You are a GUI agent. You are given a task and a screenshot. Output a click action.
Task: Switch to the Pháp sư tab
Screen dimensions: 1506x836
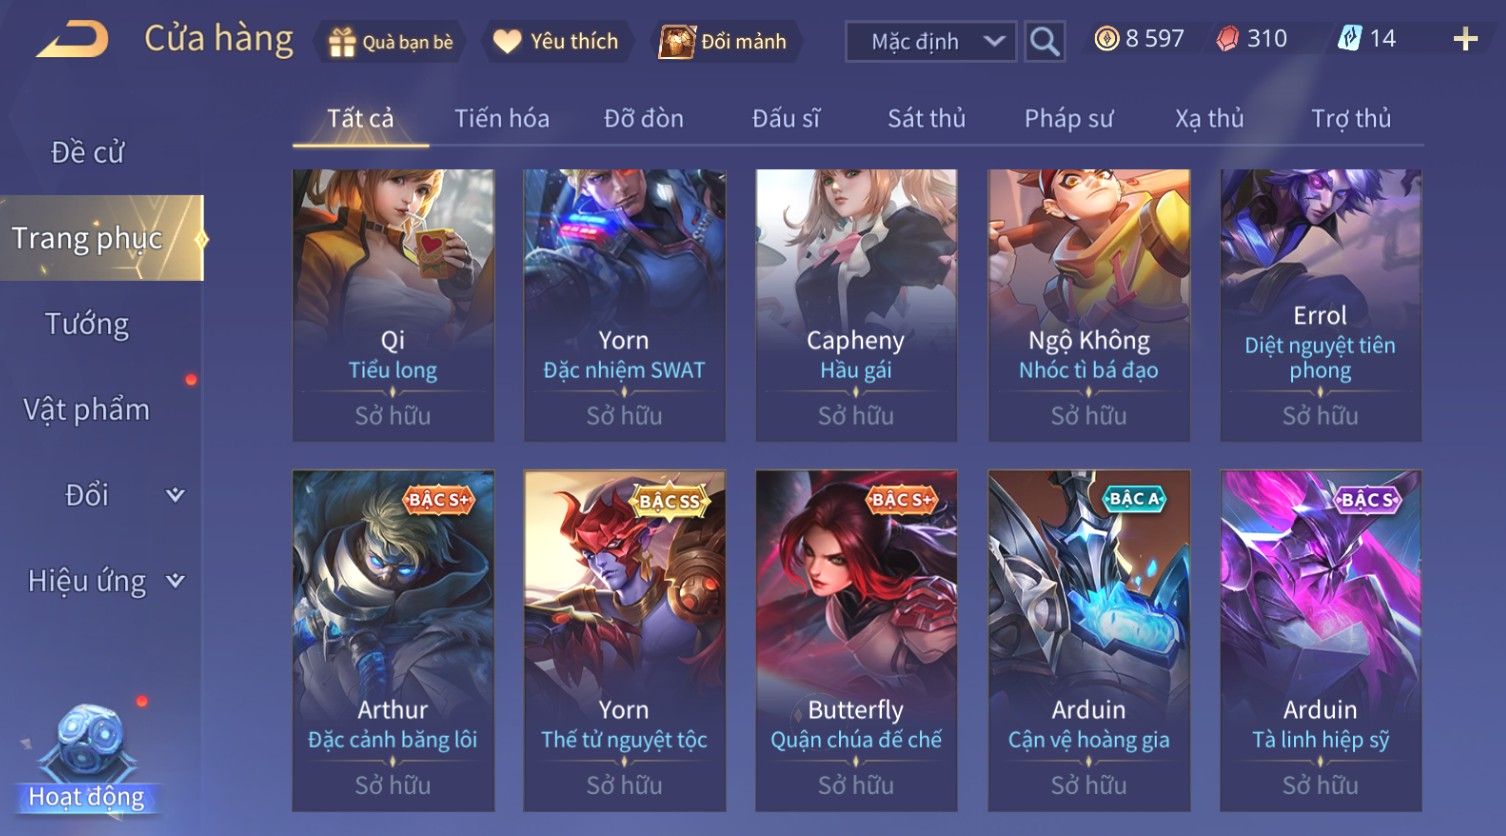click(1068, 119)
